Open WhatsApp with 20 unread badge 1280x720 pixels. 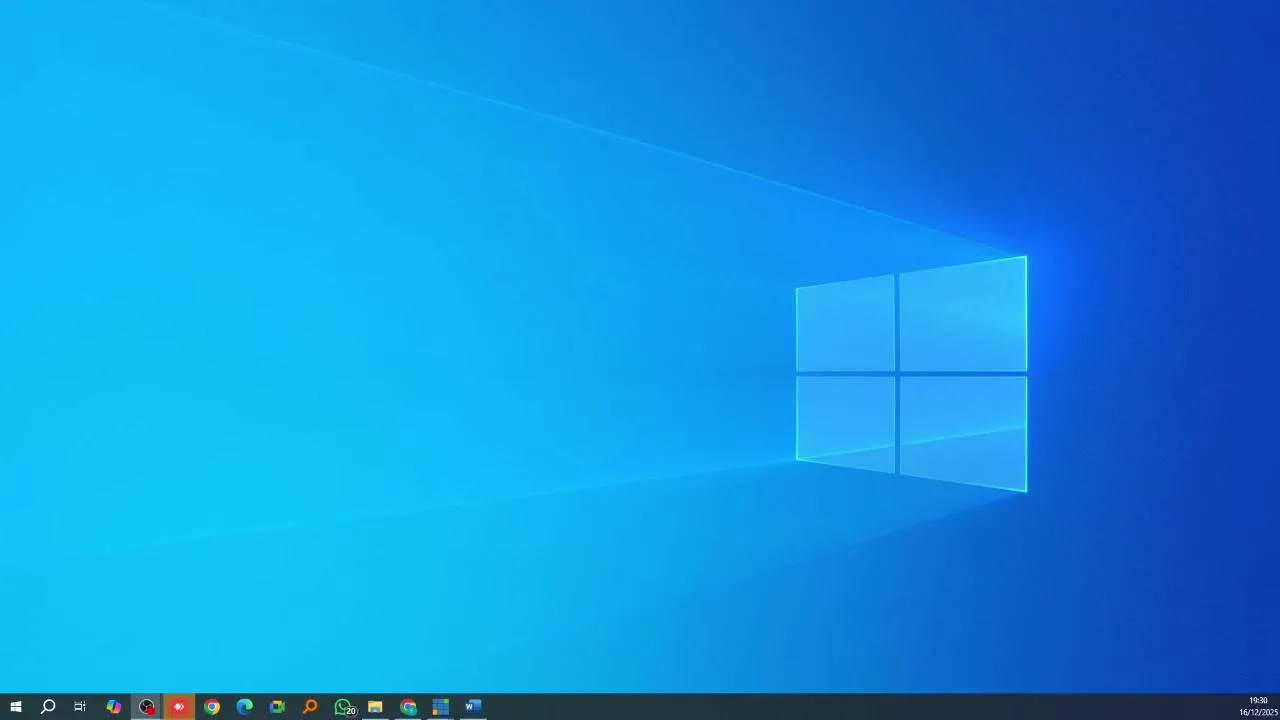pyautogui.click(x=343, y=707)
